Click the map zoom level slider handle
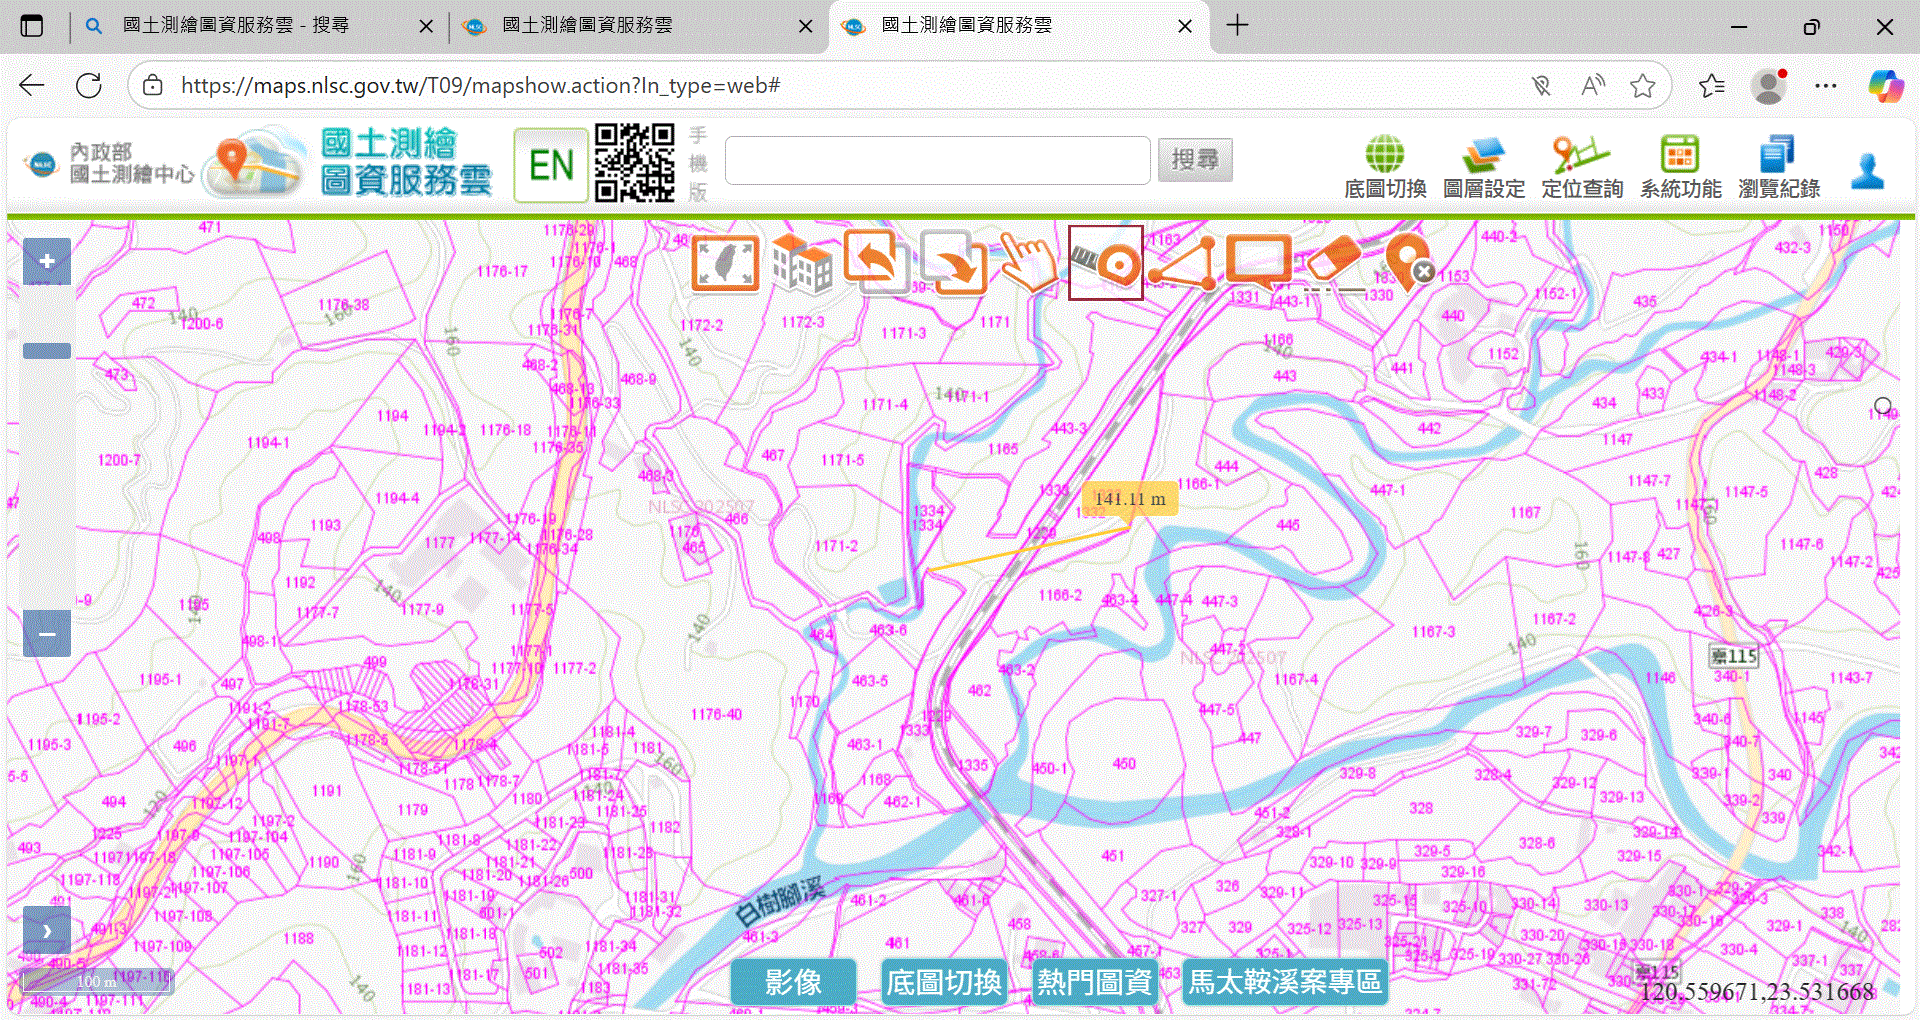The image size is (1920, 1020). [x=47, y=351]
